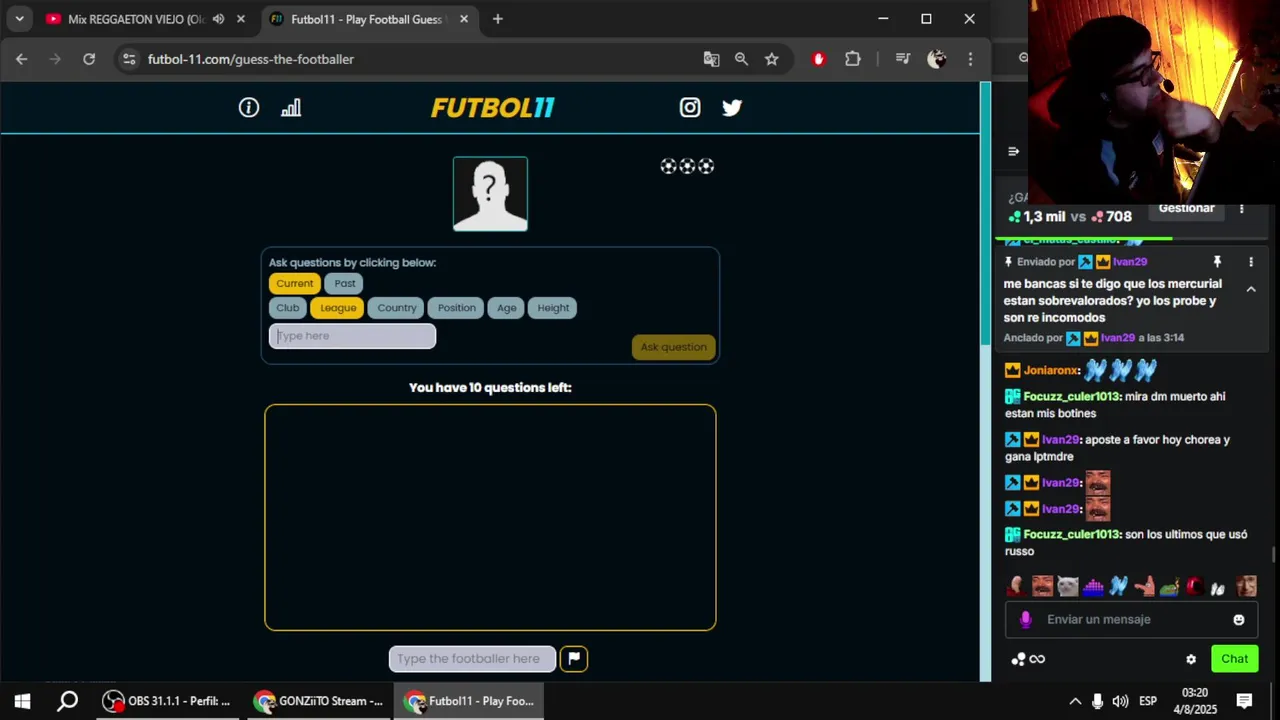The image size is (1280, 720).
Task: Open a new browser tab
Action: coord(498,19)
